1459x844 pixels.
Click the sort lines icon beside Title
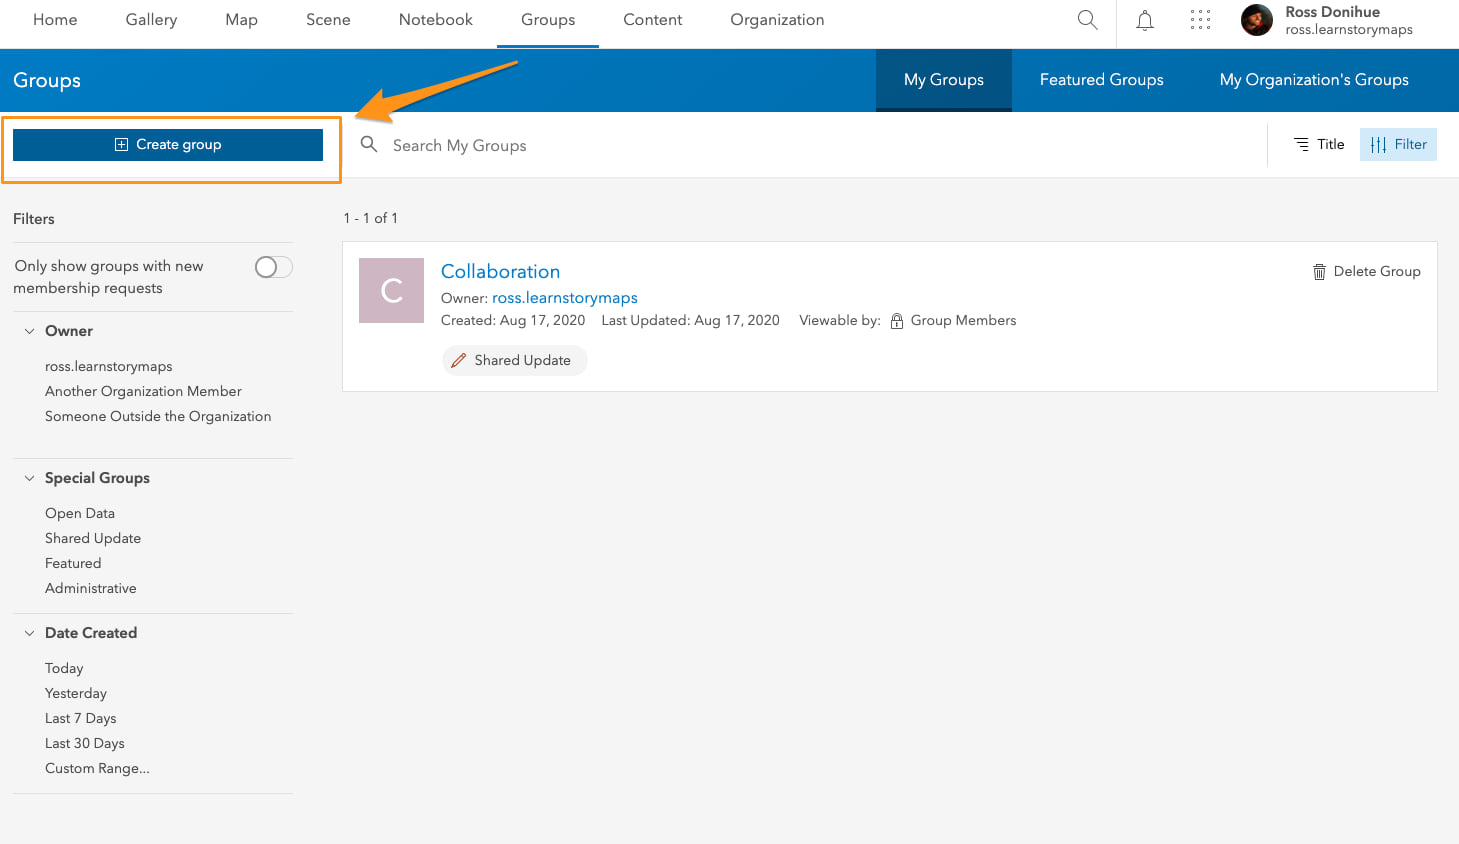coord(1301,144)
